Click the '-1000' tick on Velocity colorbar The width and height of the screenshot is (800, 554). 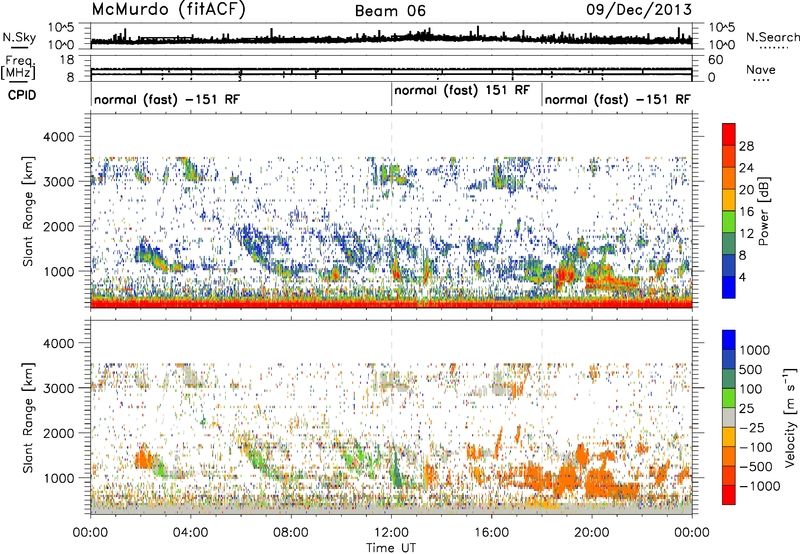click(759, 486)
